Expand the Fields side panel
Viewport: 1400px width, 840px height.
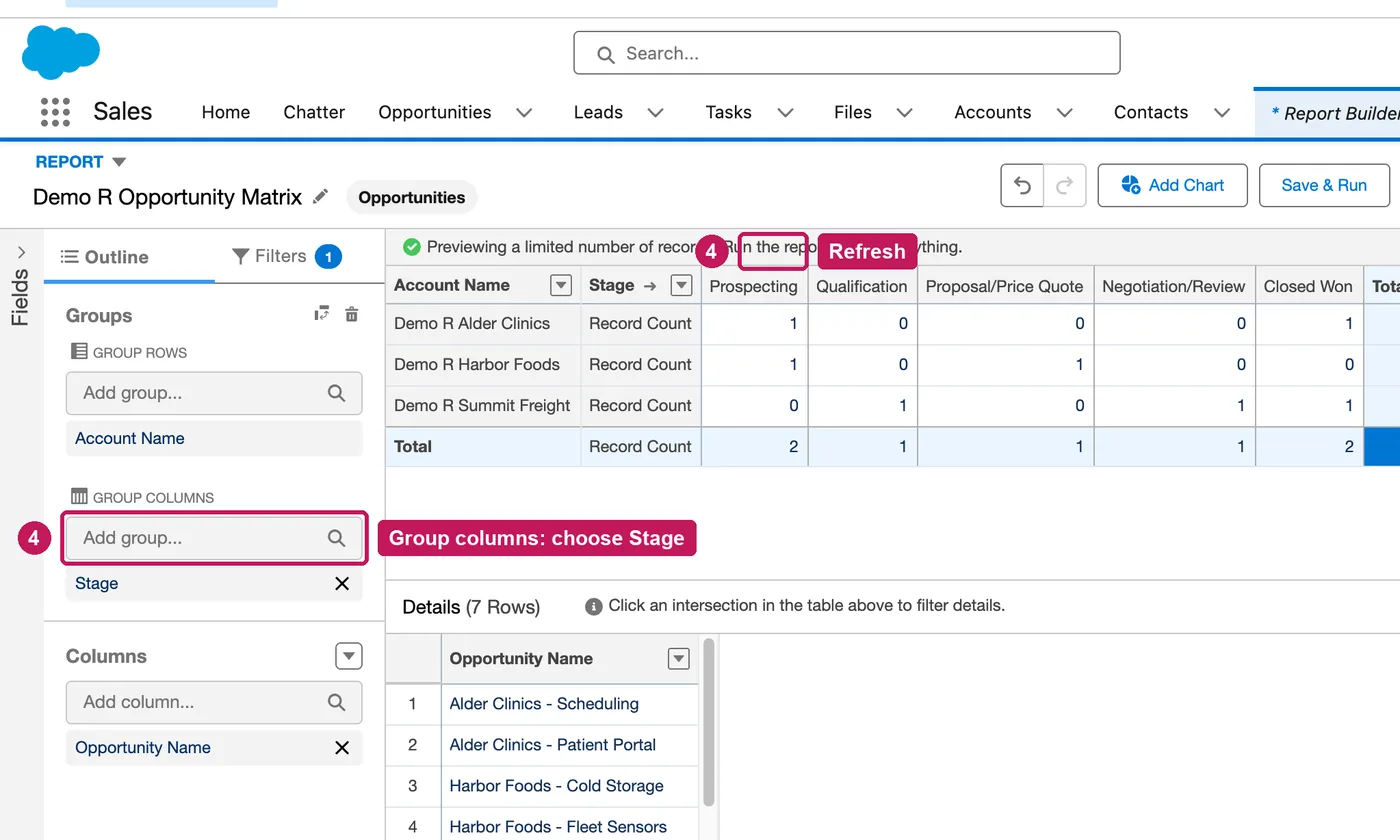[21, 252]
